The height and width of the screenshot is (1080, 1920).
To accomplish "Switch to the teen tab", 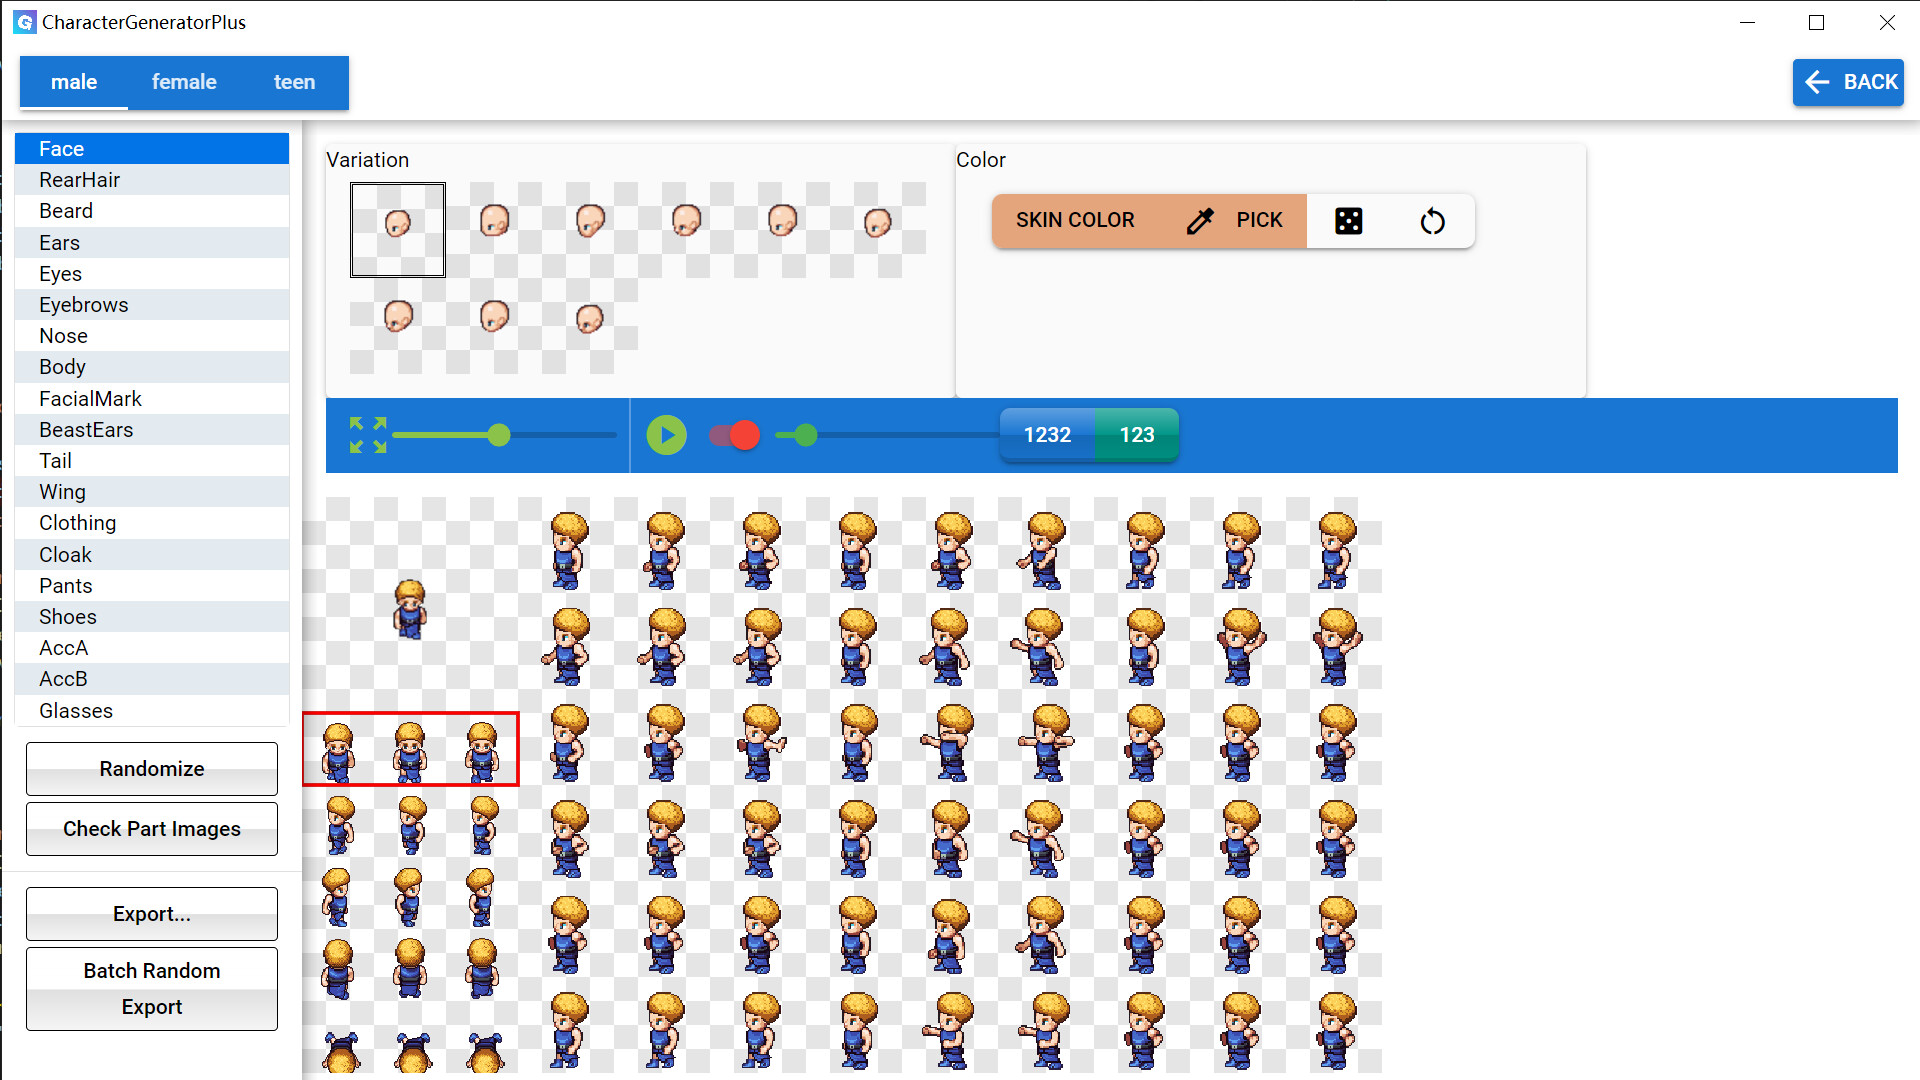I will coord(294,82).
